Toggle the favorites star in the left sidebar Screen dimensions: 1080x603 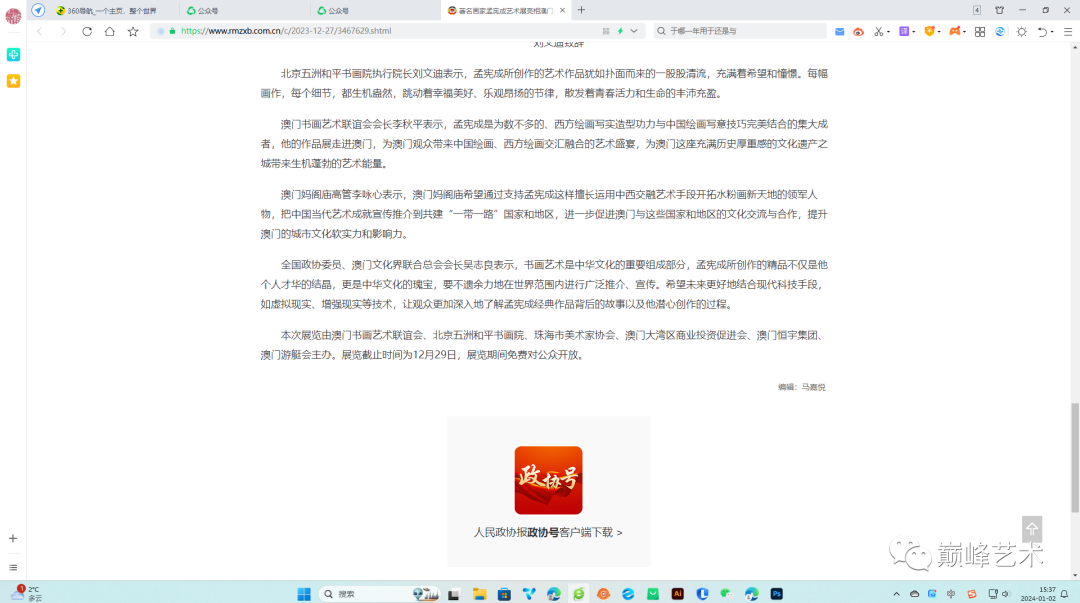[13, 81]
